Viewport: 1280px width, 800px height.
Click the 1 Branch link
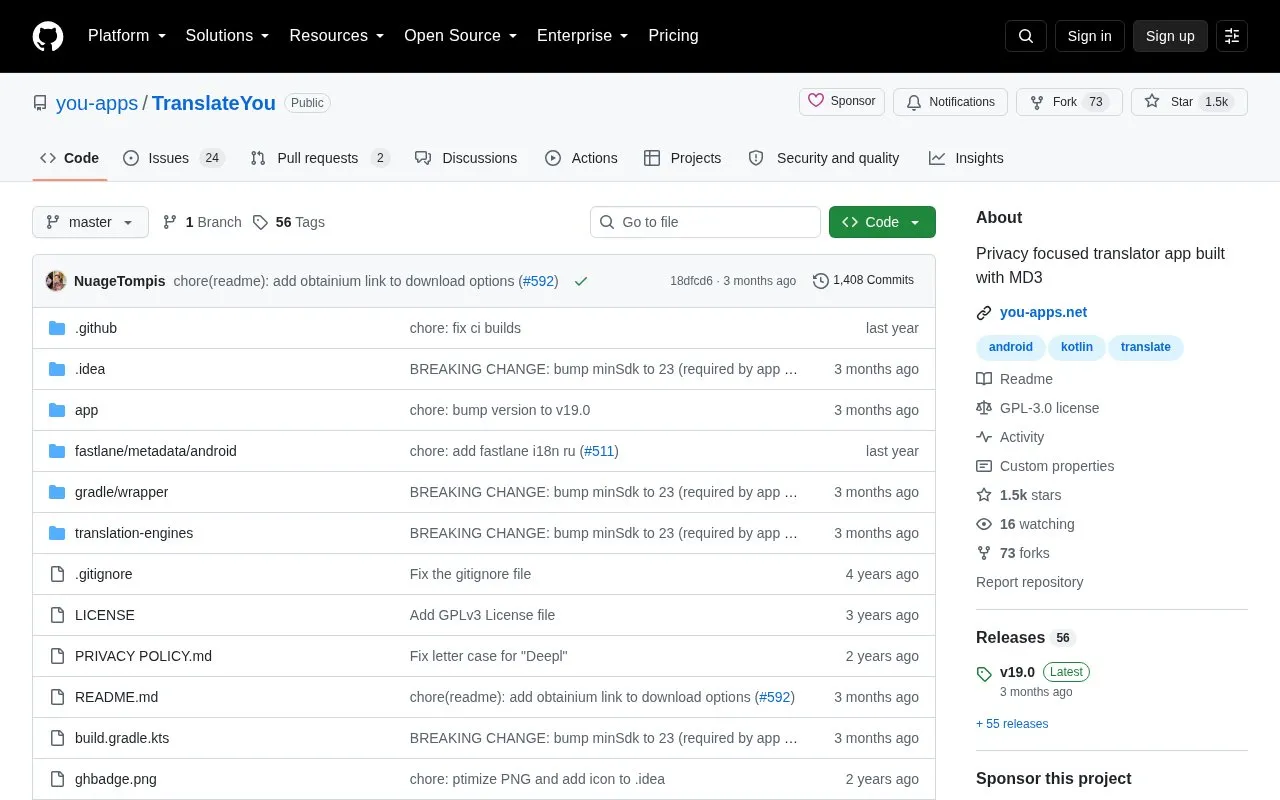pyautogui.click(x=202, y=222)
